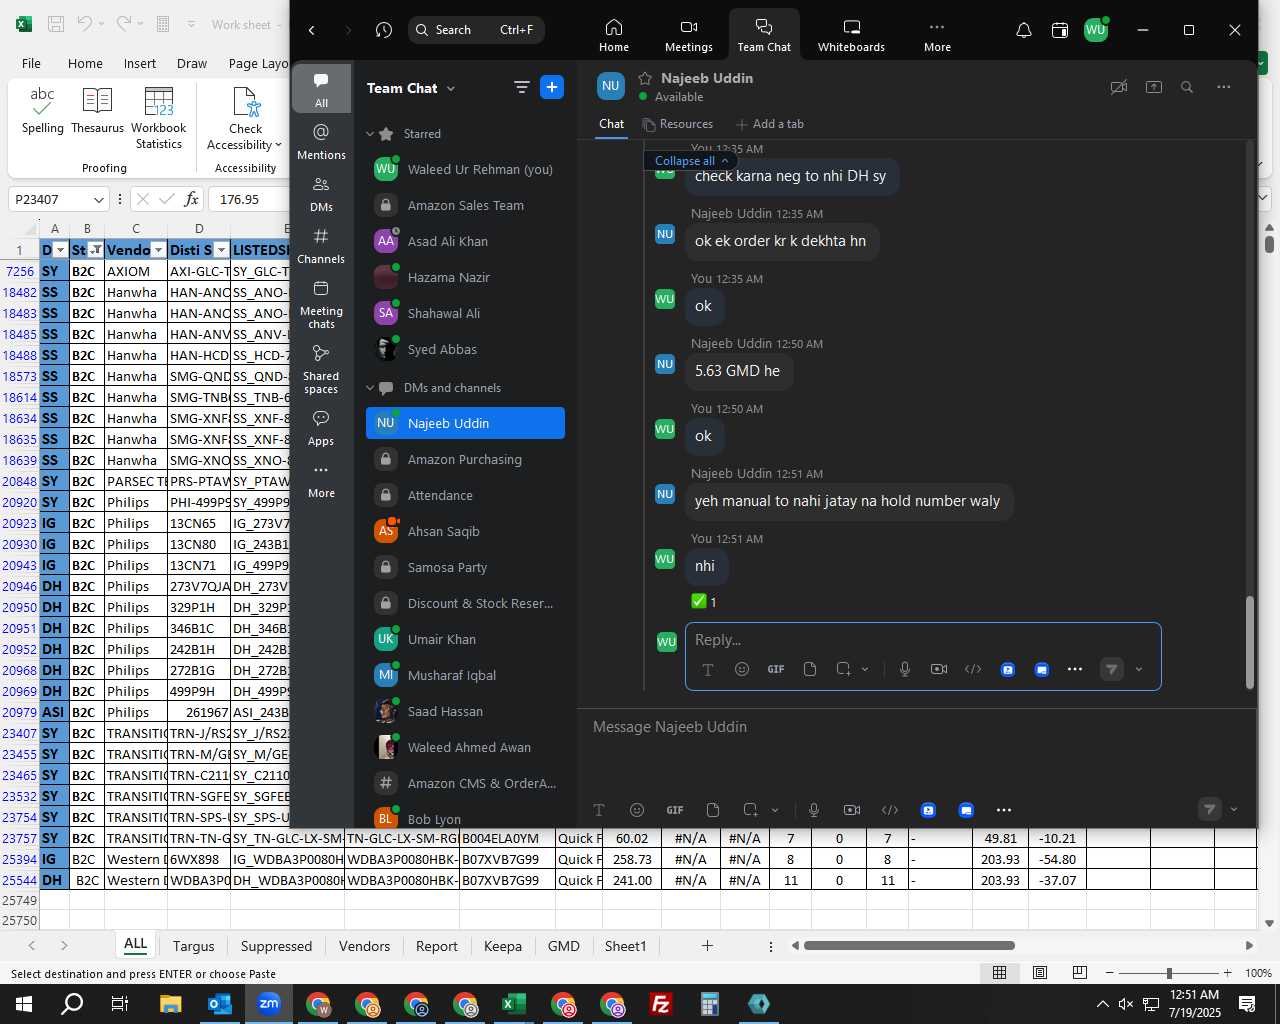Open the history clock icon in Zoom
This screenshot has height=1024, width=1280.
[x=384, y=30]
